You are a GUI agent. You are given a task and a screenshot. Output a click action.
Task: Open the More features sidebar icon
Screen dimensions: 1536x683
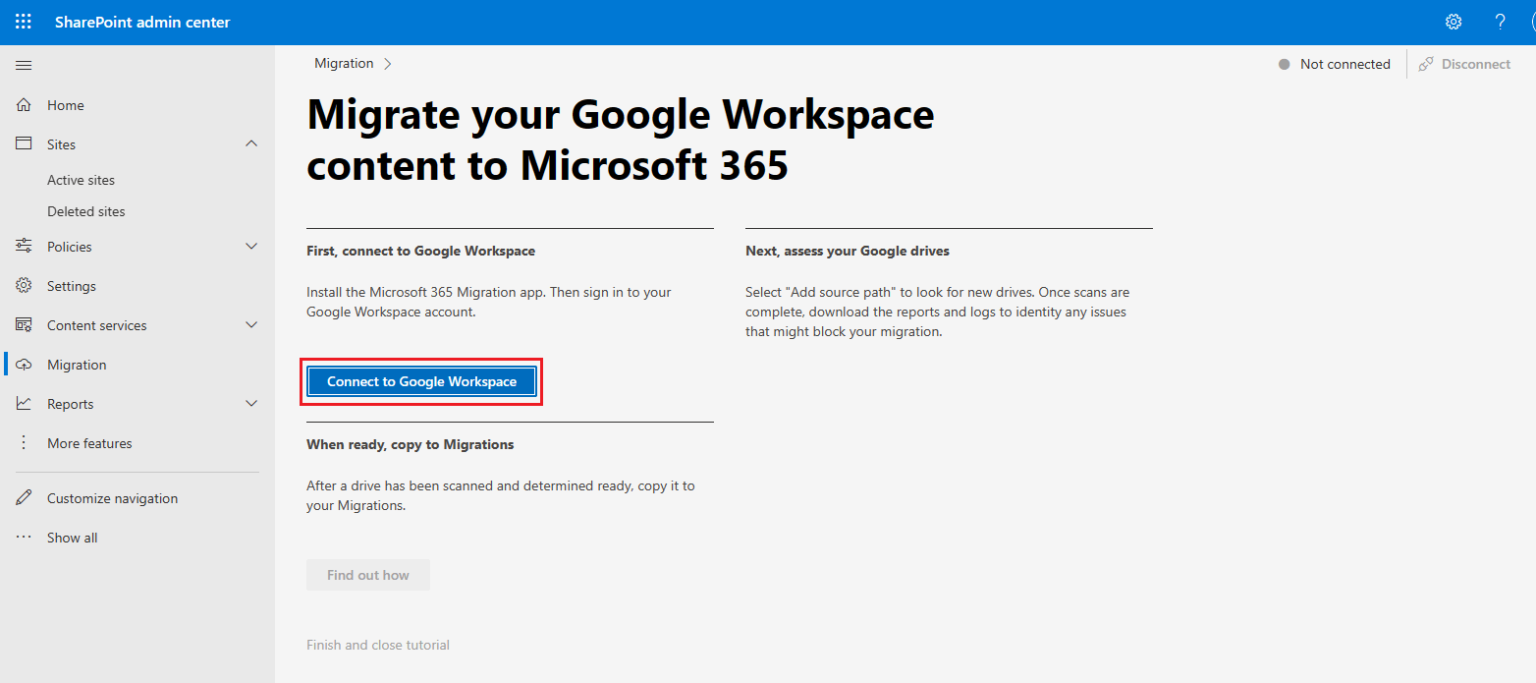(23, 442)
